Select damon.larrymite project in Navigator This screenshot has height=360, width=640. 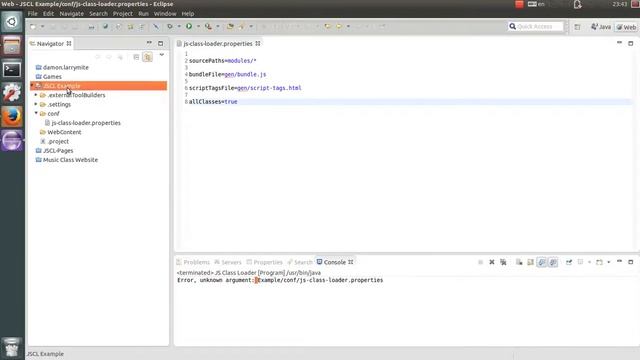tap(66, 67)
